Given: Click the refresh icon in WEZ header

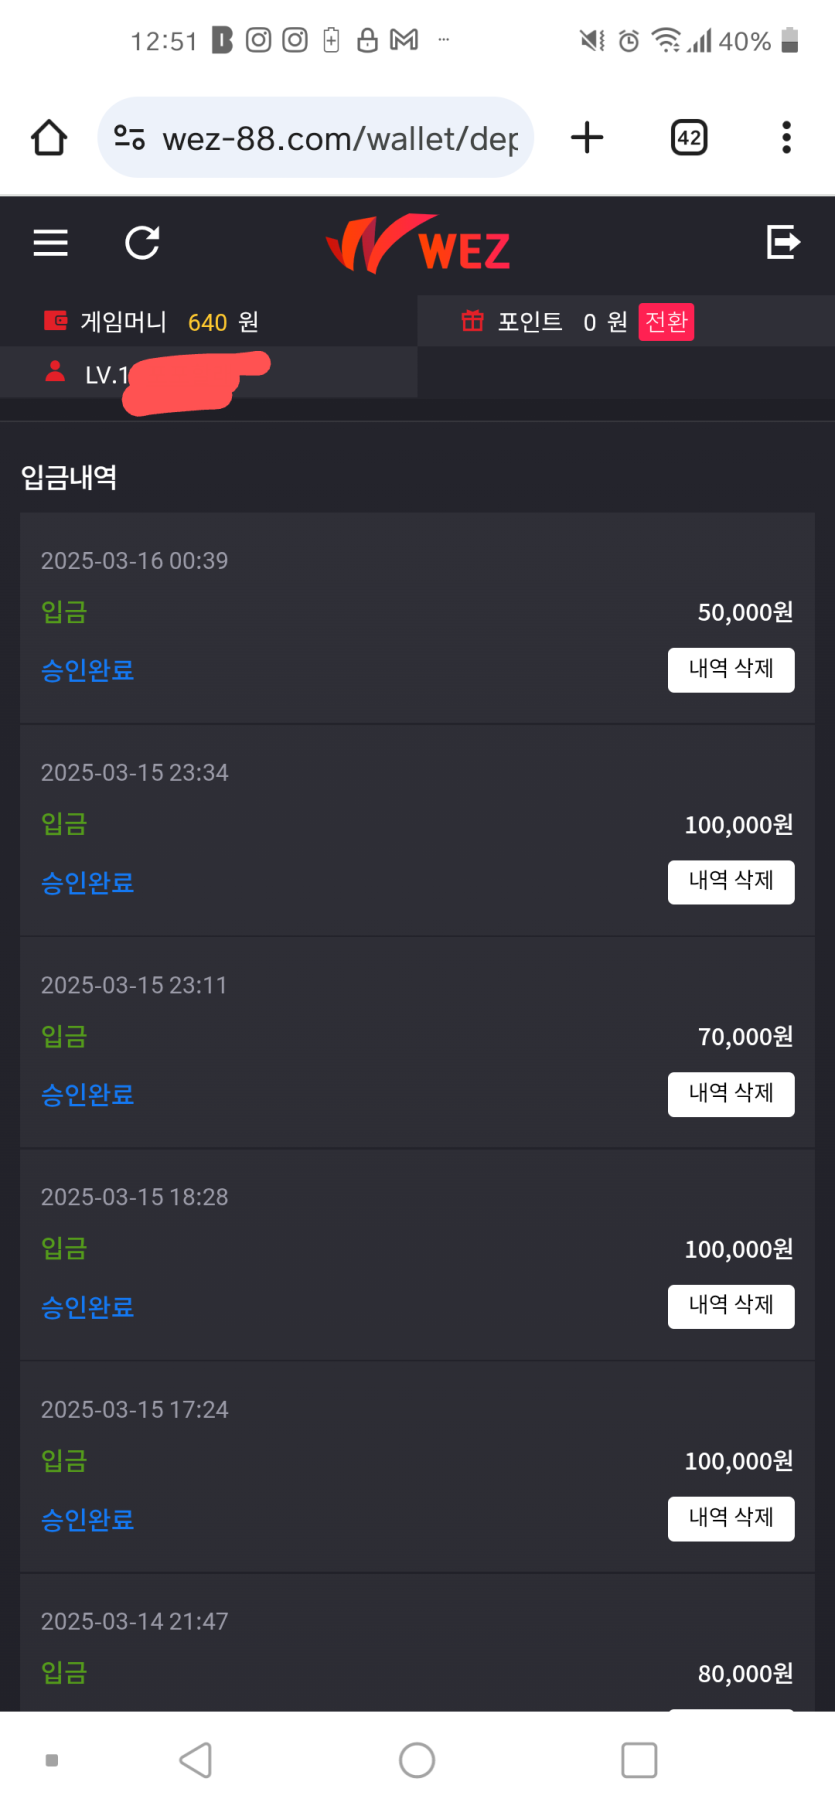Looking at the screenshot, I should 142,243.
